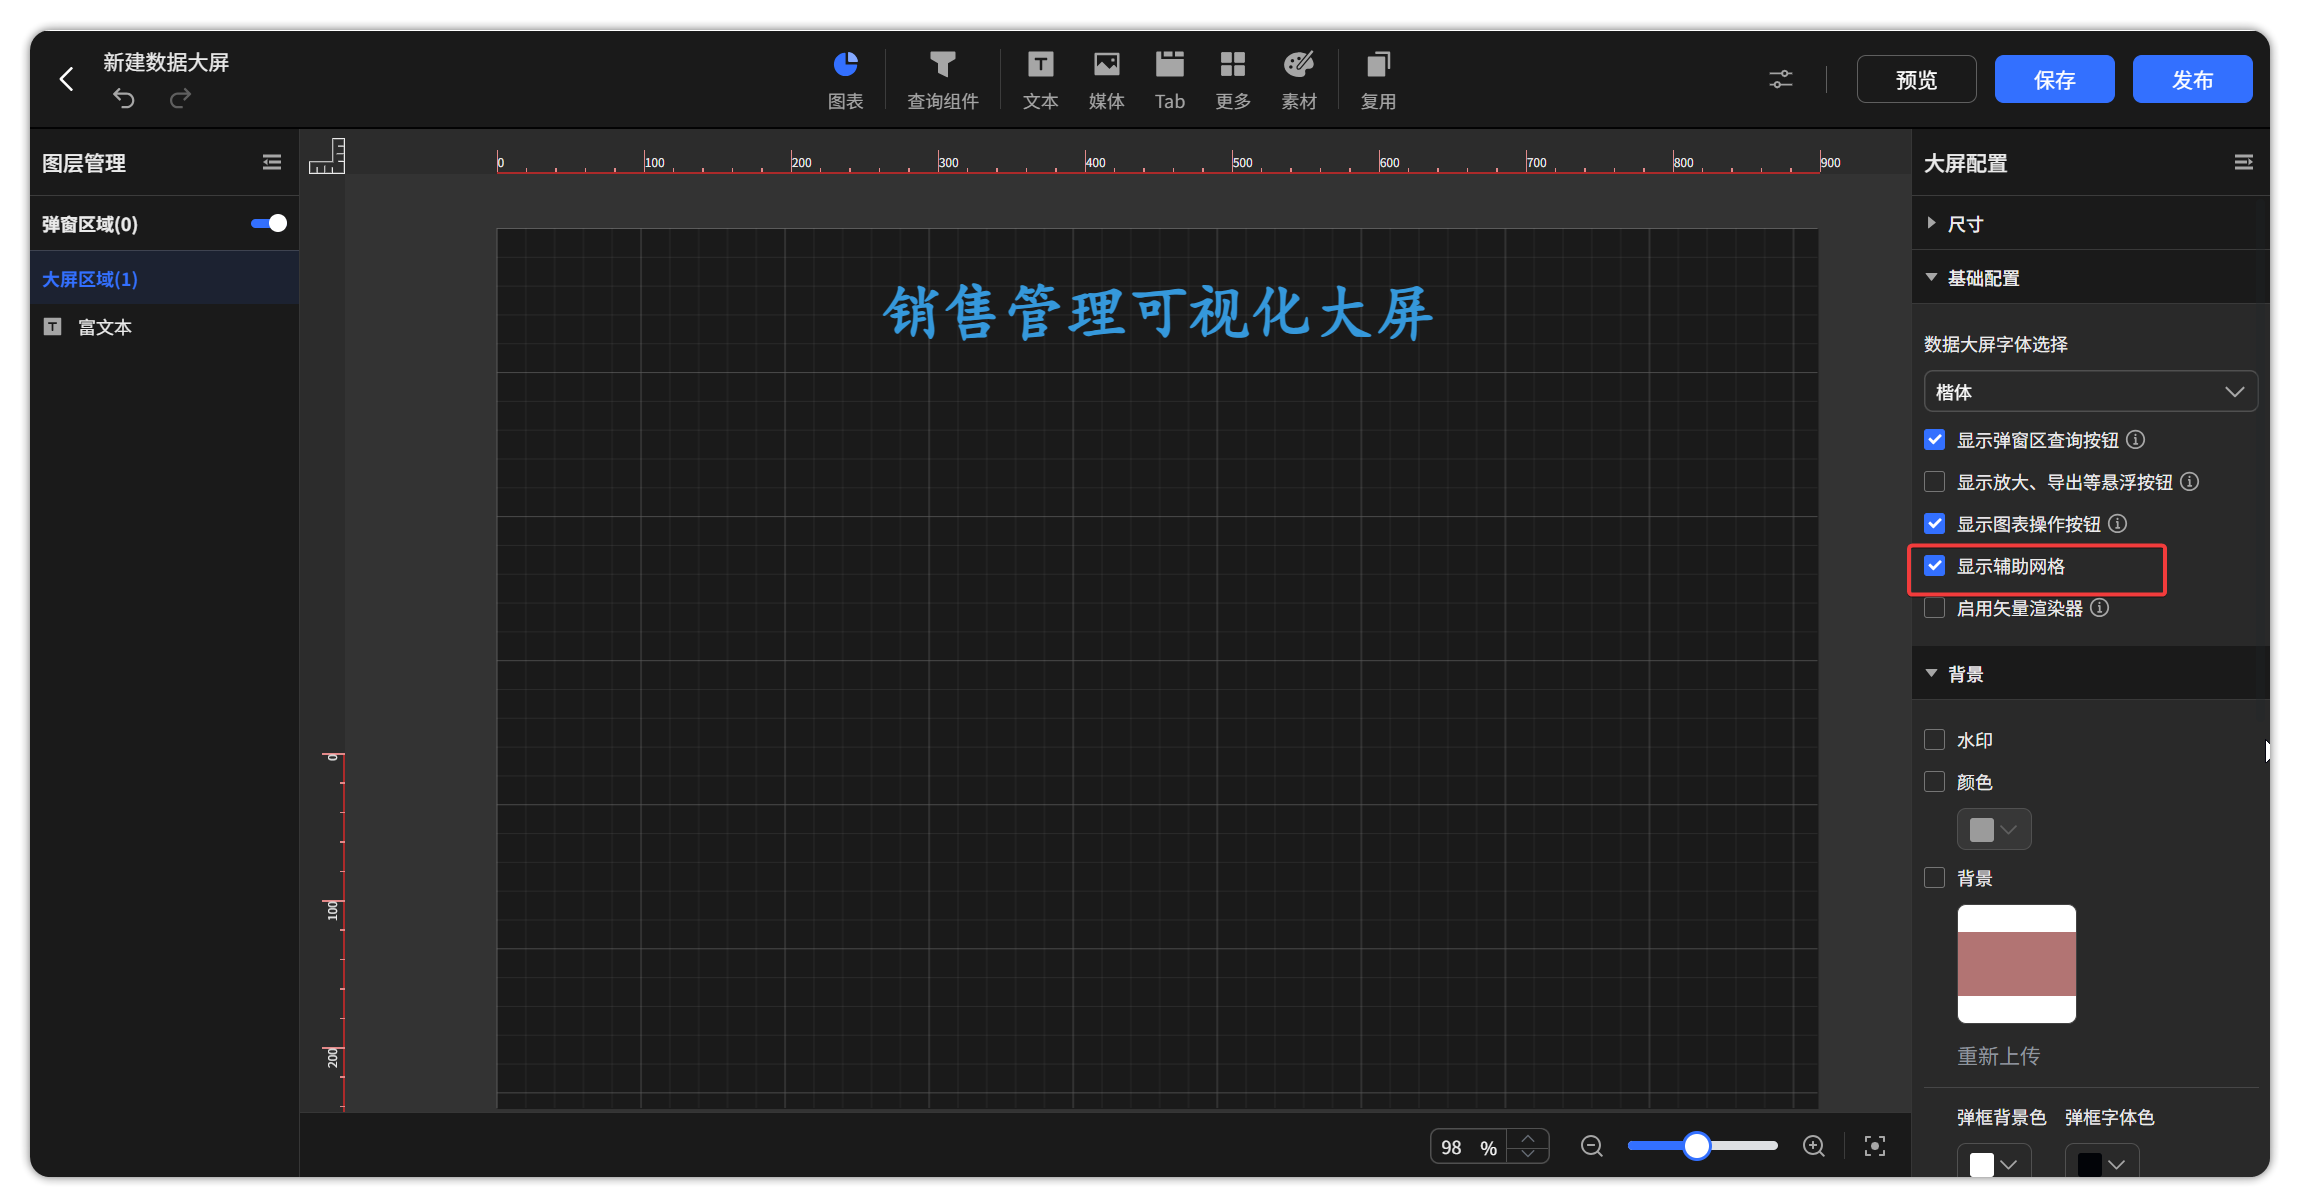Uncheck 显示图表操作按钮
This screenshot has height=1197, width=2300.
(1935, 524)
